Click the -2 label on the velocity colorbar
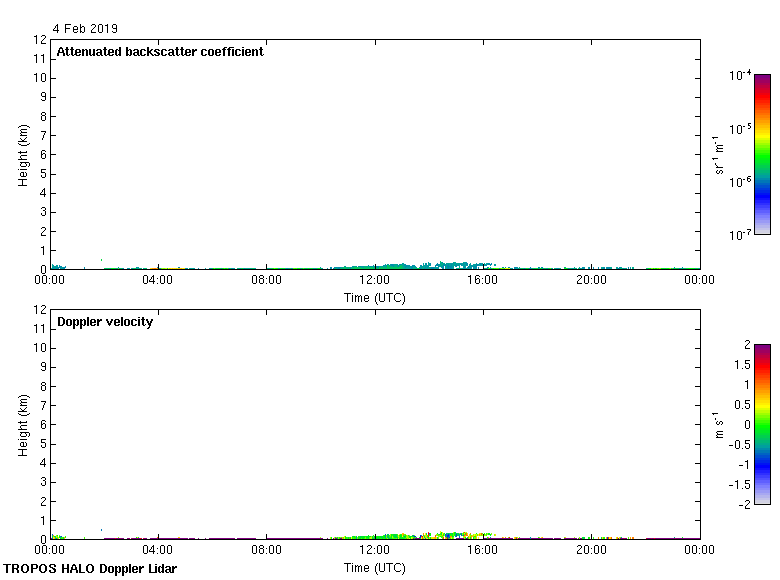This screenshot has height=580, width=780. (745, 504)
